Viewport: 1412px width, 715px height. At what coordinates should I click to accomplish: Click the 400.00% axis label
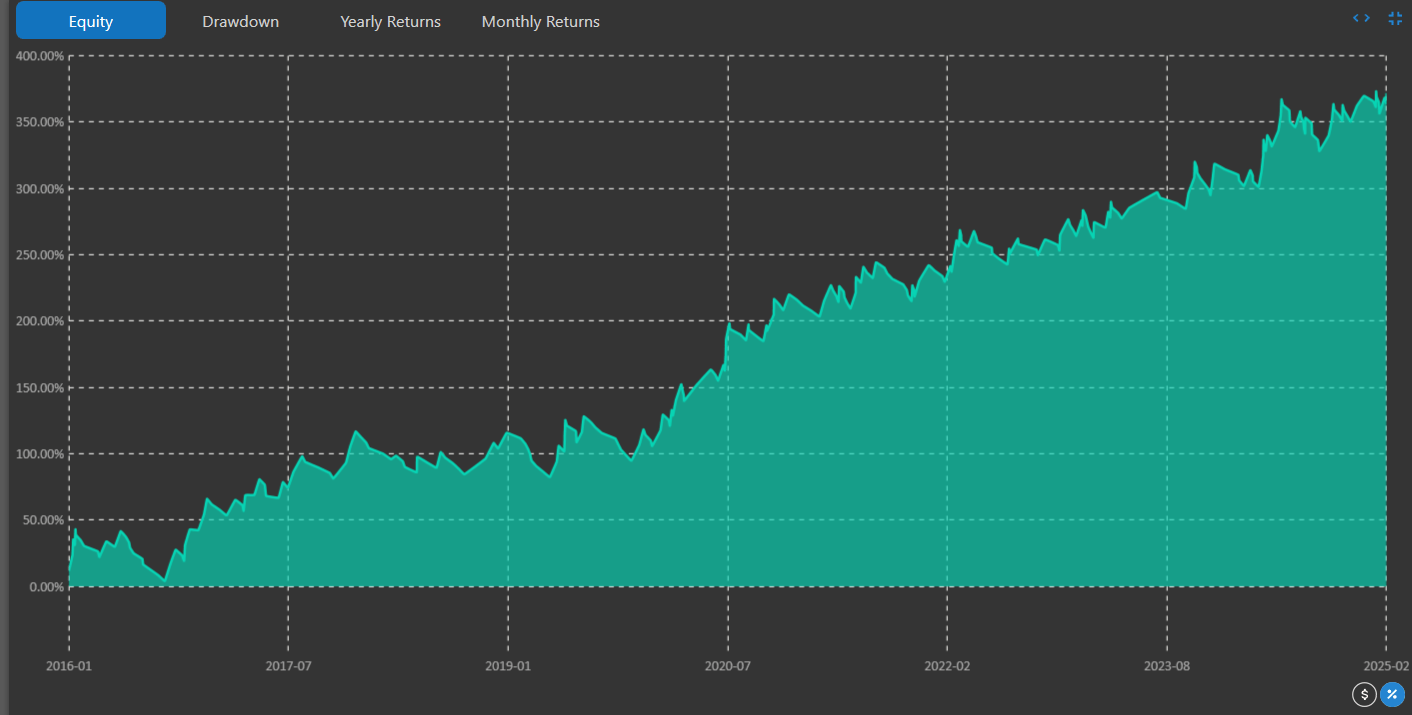pos(40,56)
